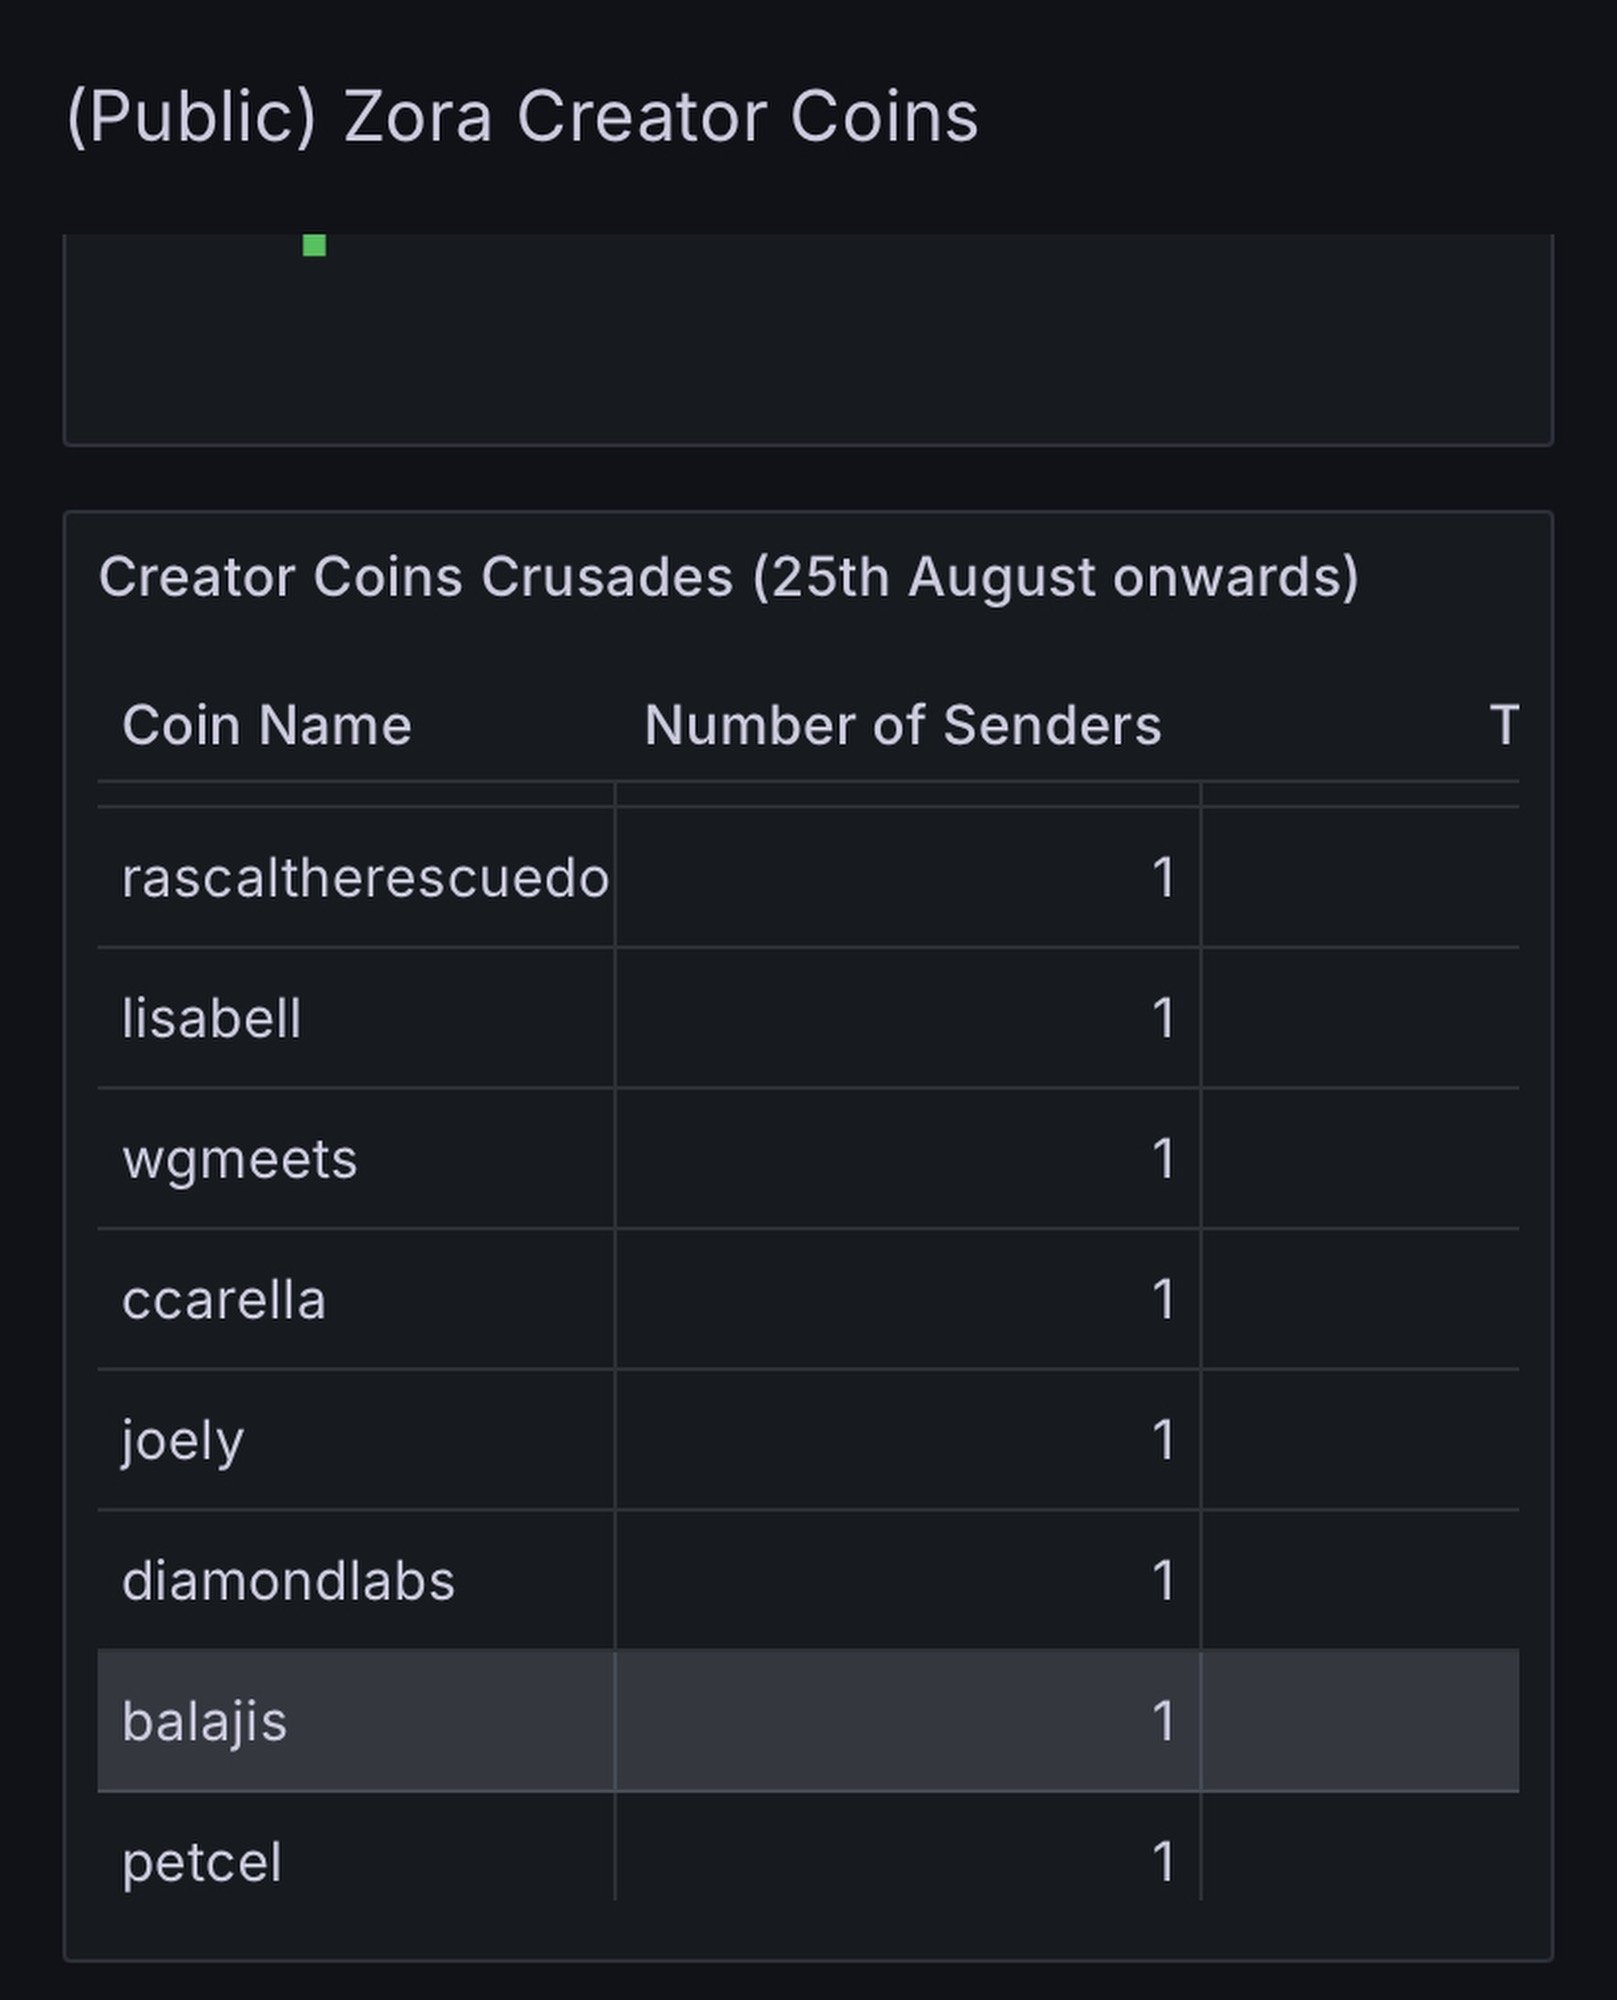Select the petcel coin name cell
Viewport: 1617px width, 2000px height.
click(x=202, y=1862)
